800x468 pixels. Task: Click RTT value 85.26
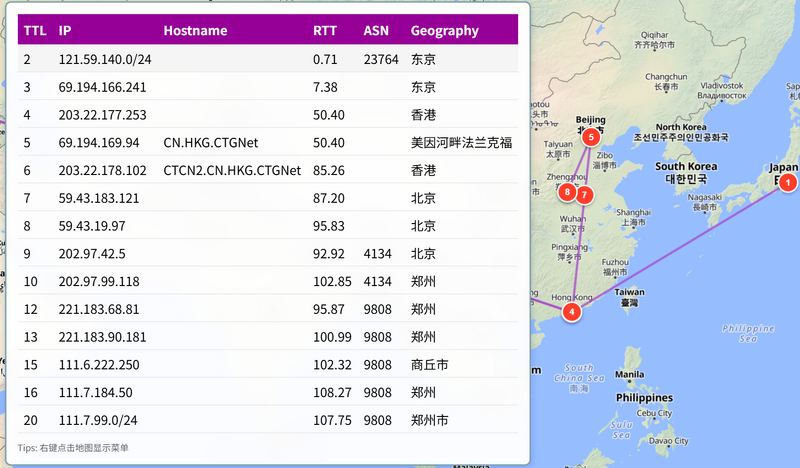[329, 170]
